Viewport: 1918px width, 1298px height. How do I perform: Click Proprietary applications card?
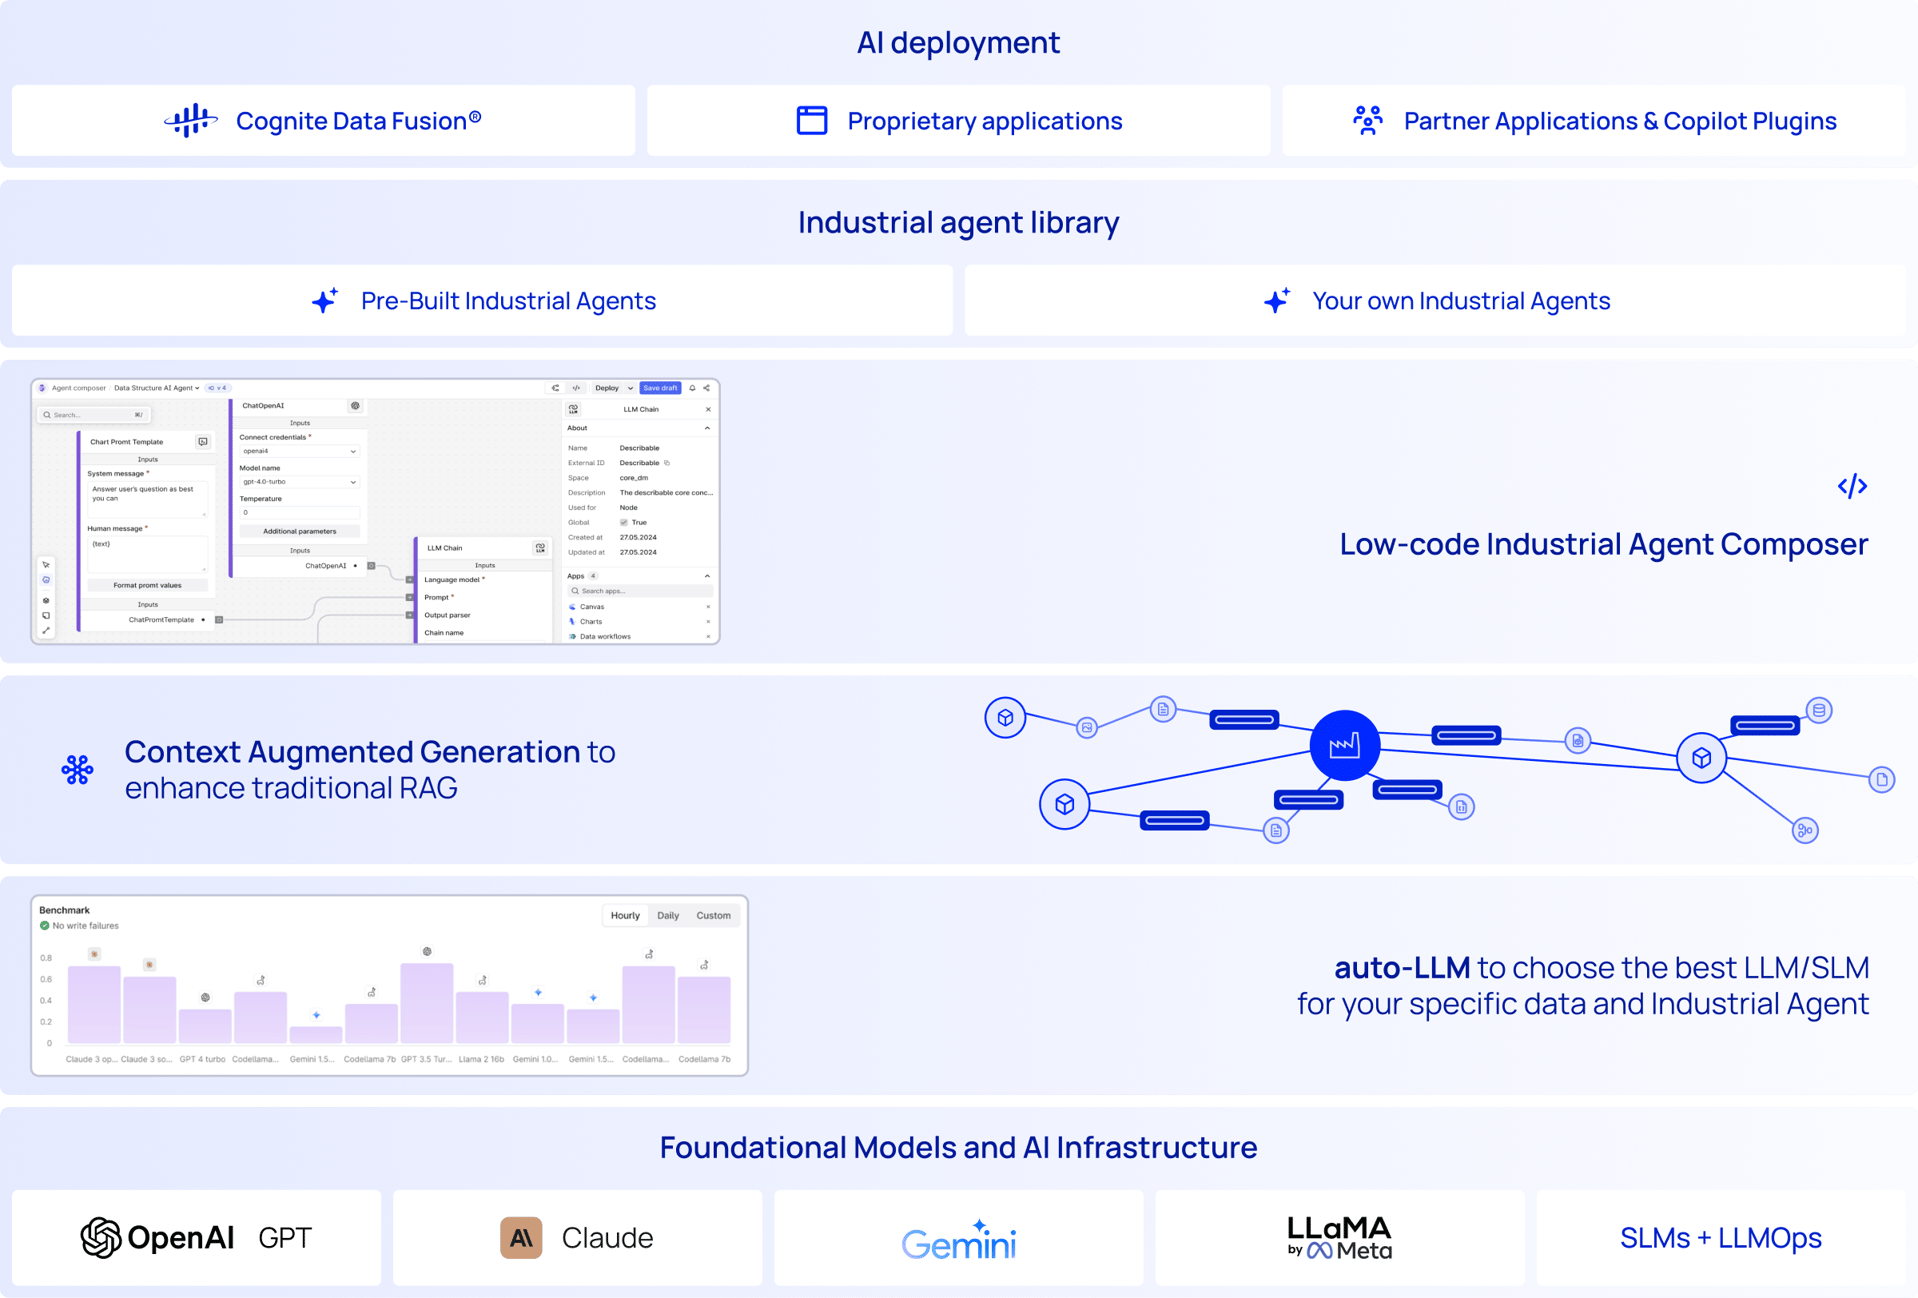click(x=958, y=120)
